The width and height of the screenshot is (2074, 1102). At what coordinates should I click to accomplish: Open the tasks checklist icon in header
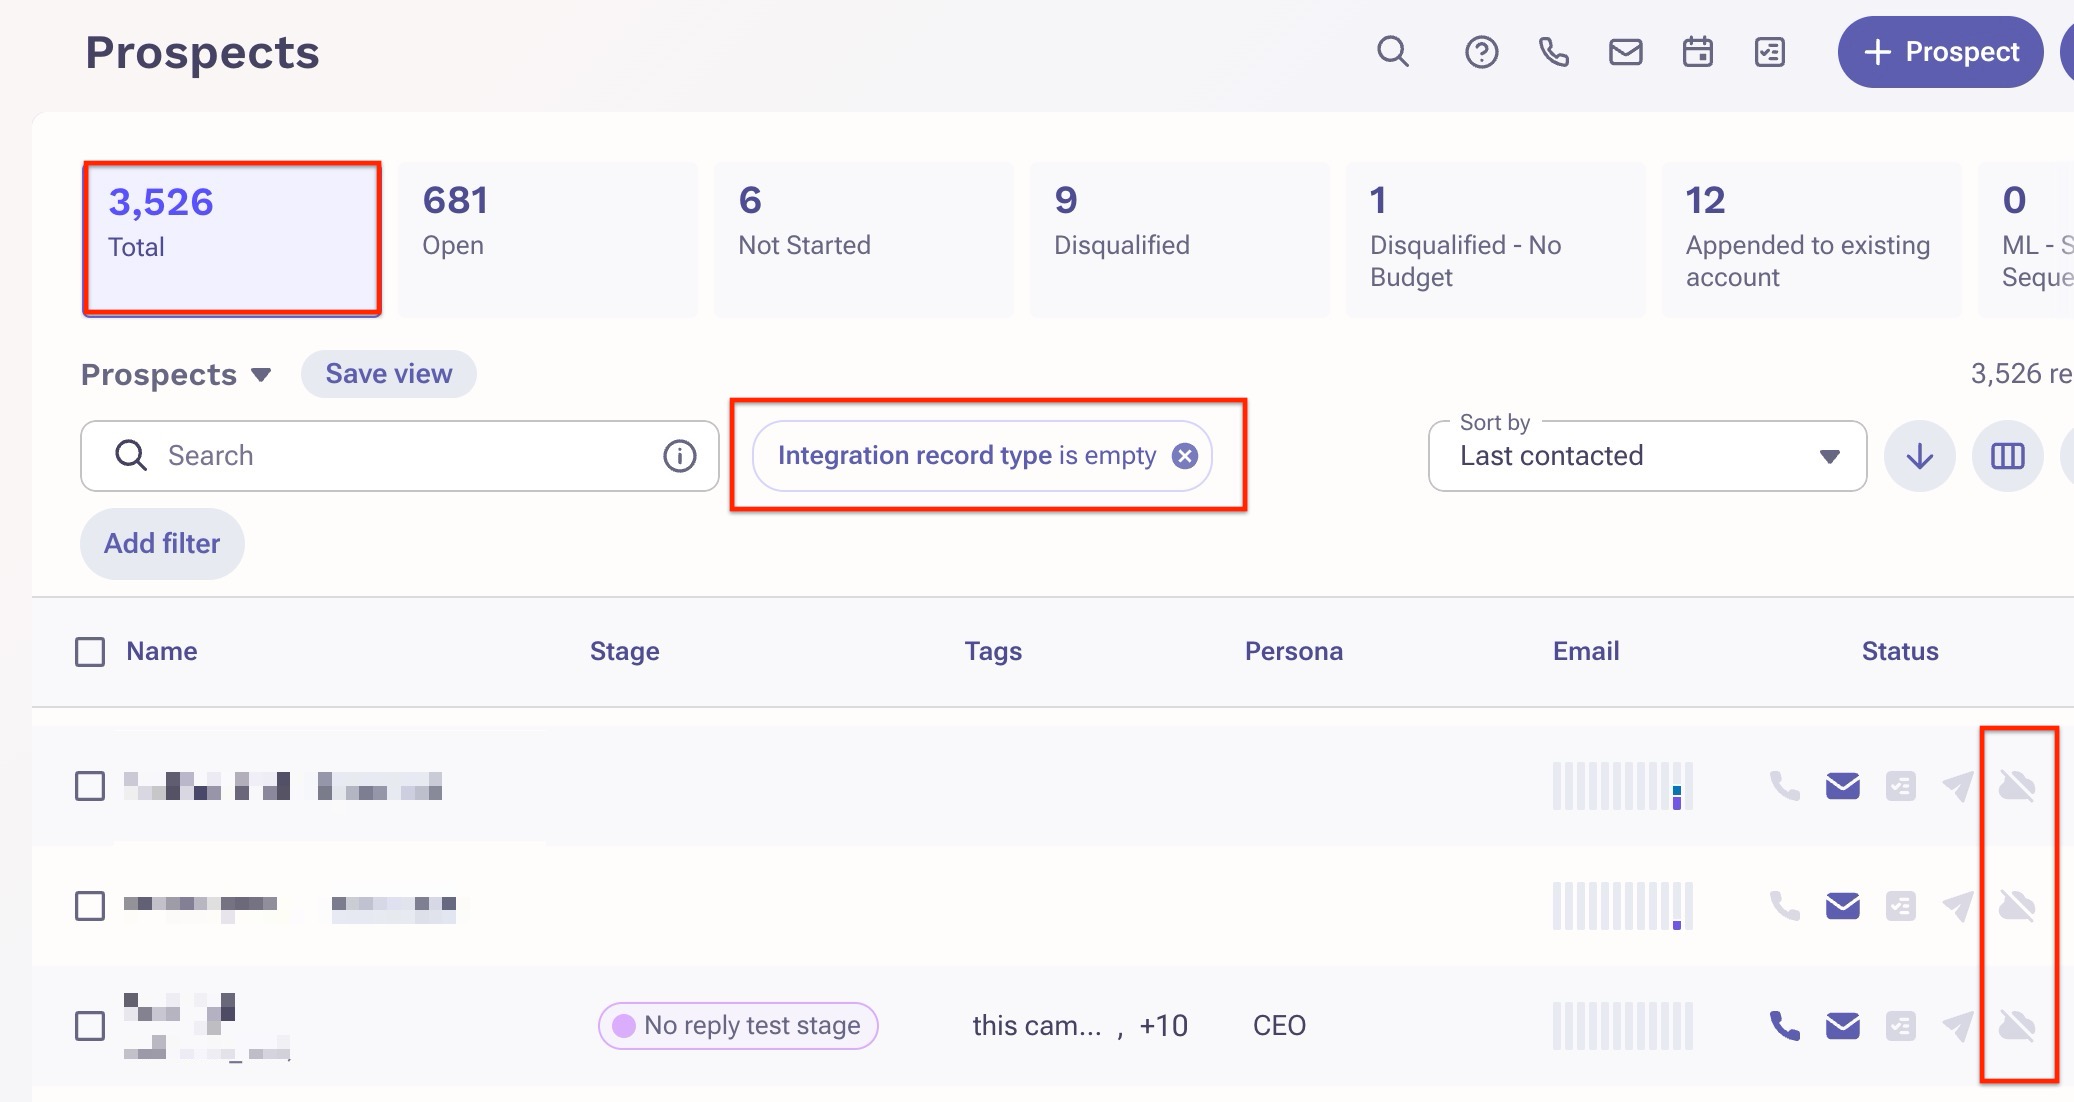(1769, 51)
